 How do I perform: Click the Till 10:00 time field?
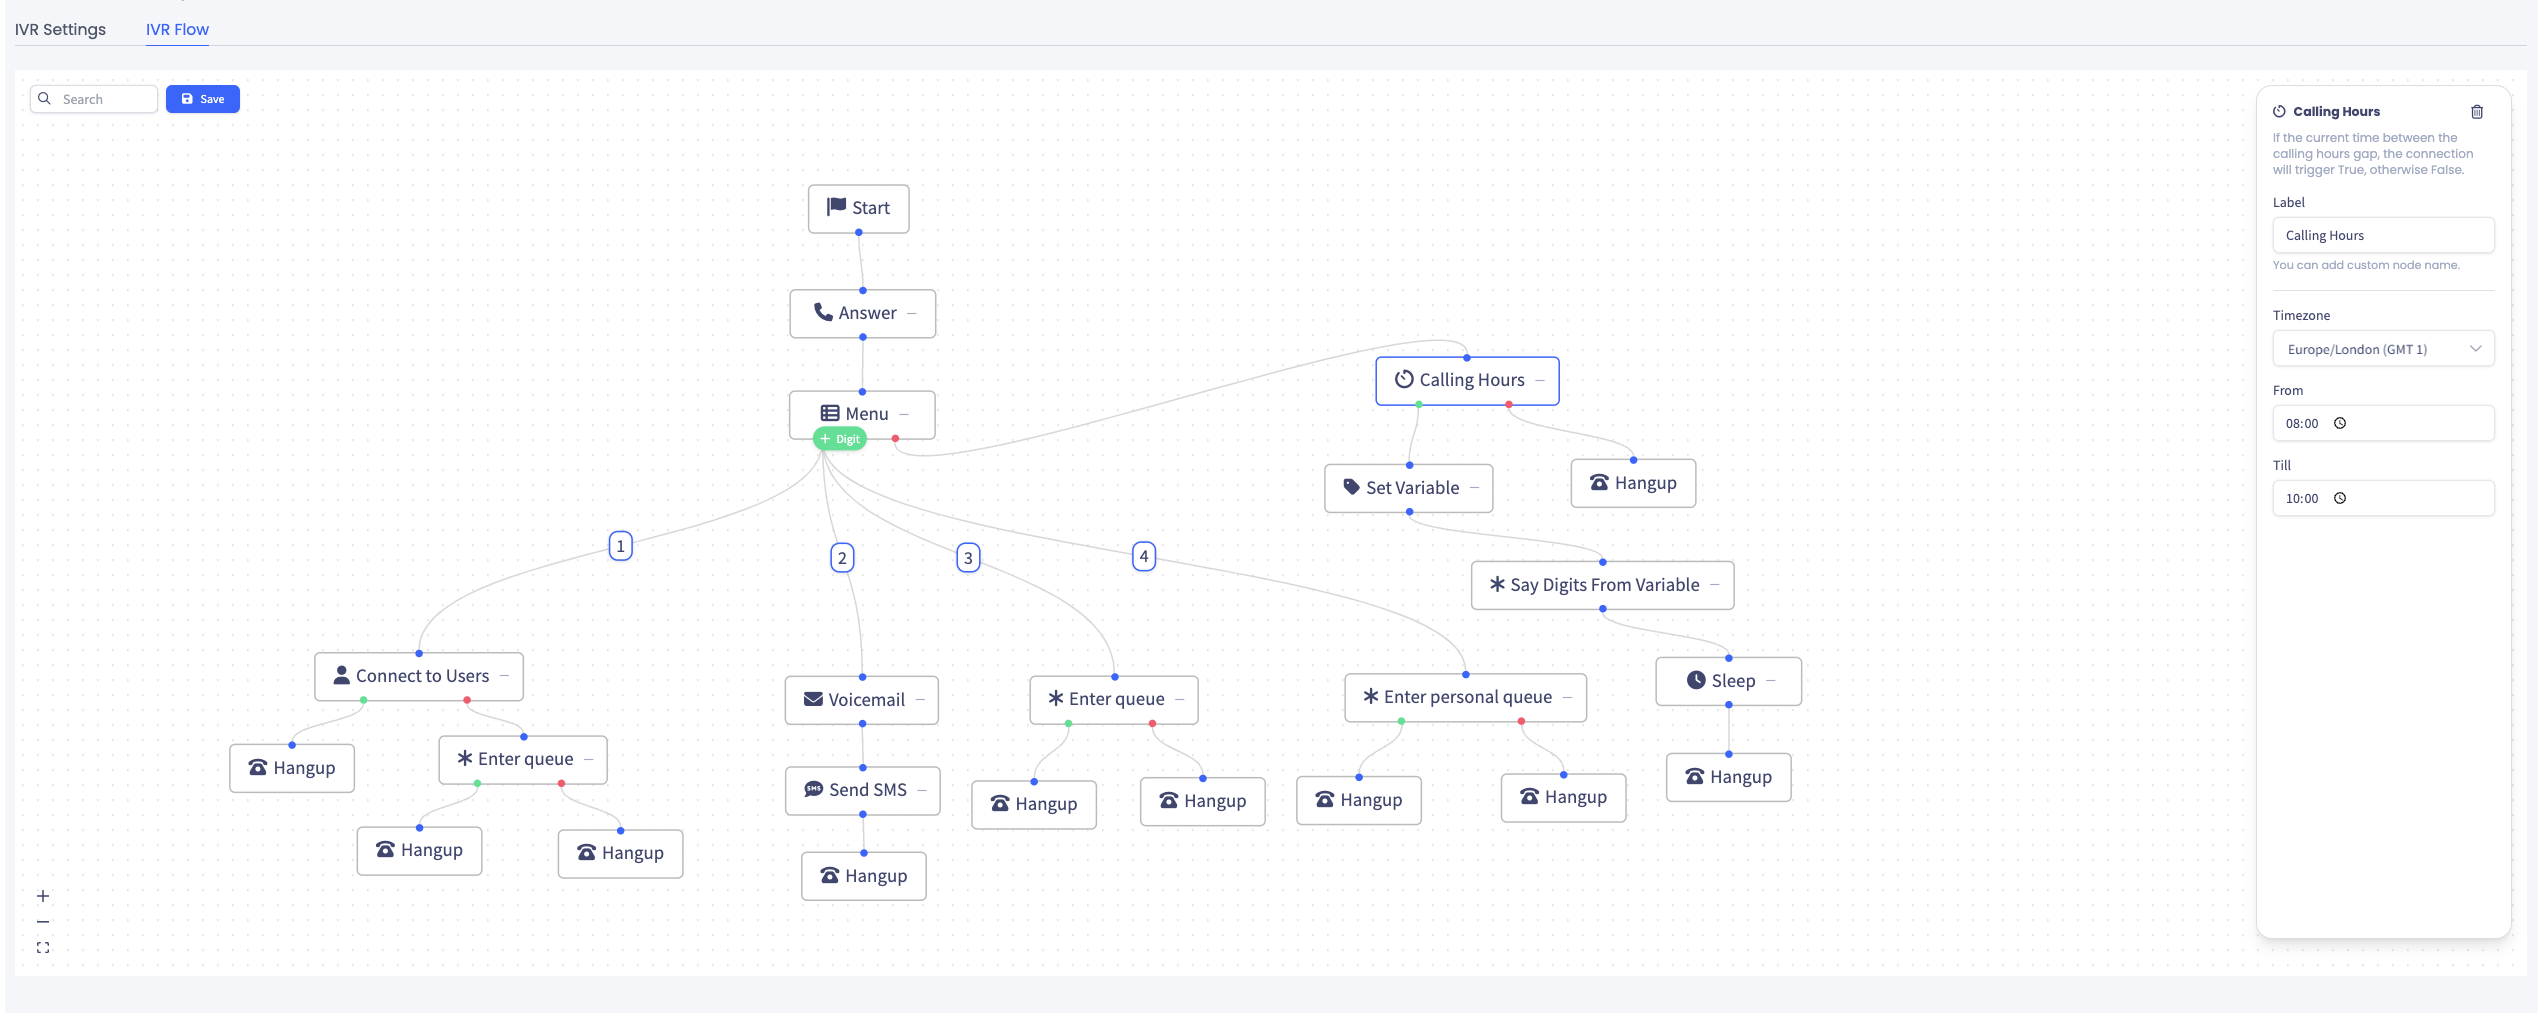[2383, 498]
